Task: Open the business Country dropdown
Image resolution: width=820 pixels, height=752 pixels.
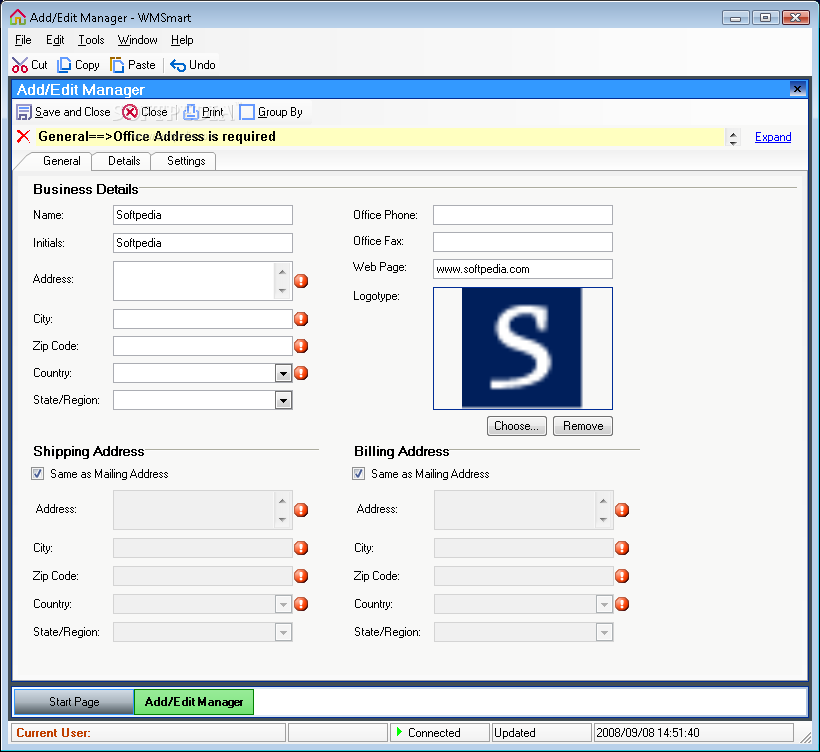Action: [x=283, y=373]
